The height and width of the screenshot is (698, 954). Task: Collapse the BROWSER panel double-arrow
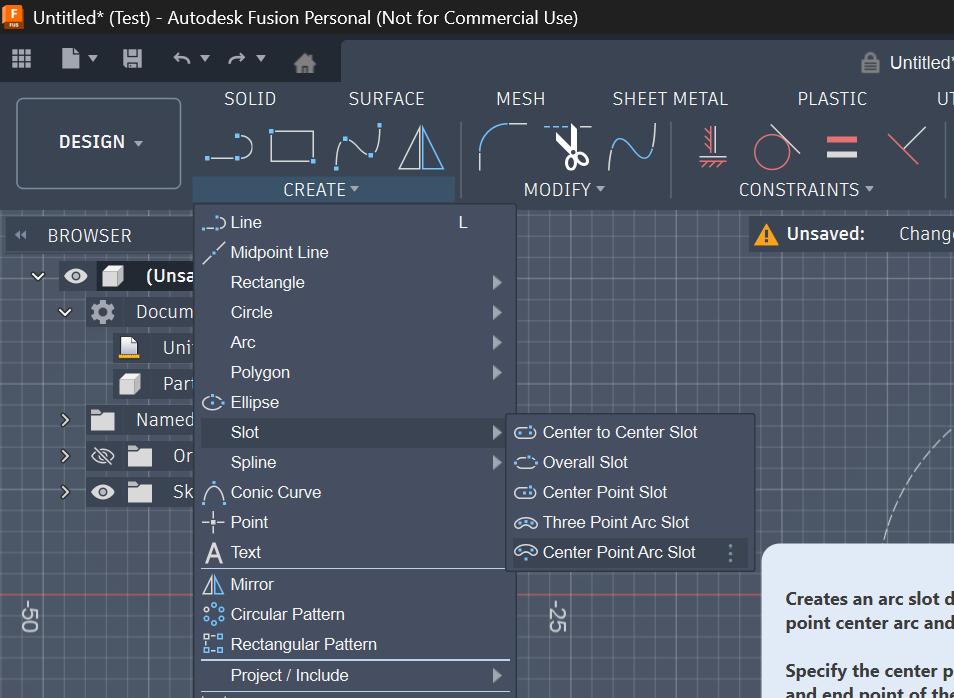pos(21,236)
